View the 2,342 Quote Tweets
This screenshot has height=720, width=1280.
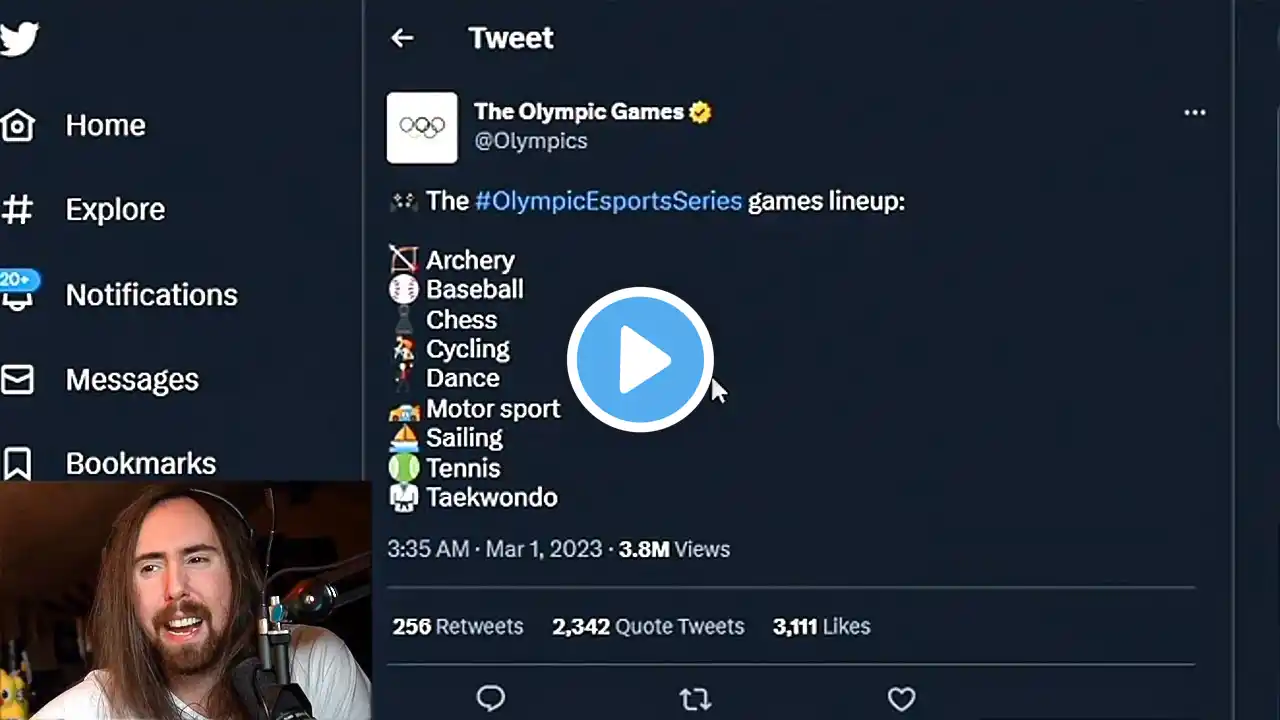click(x=648, y=627)
